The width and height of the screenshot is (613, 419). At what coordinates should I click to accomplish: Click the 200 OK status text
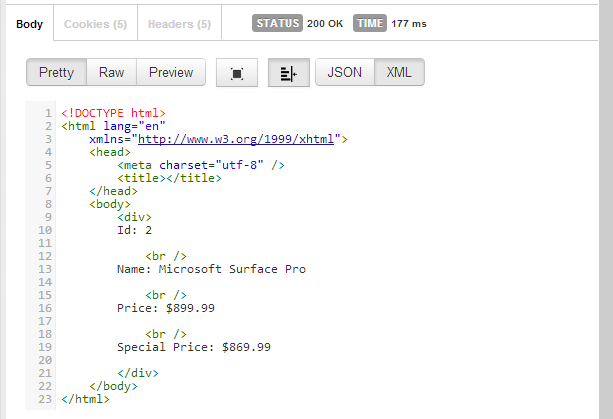(325, 24)
